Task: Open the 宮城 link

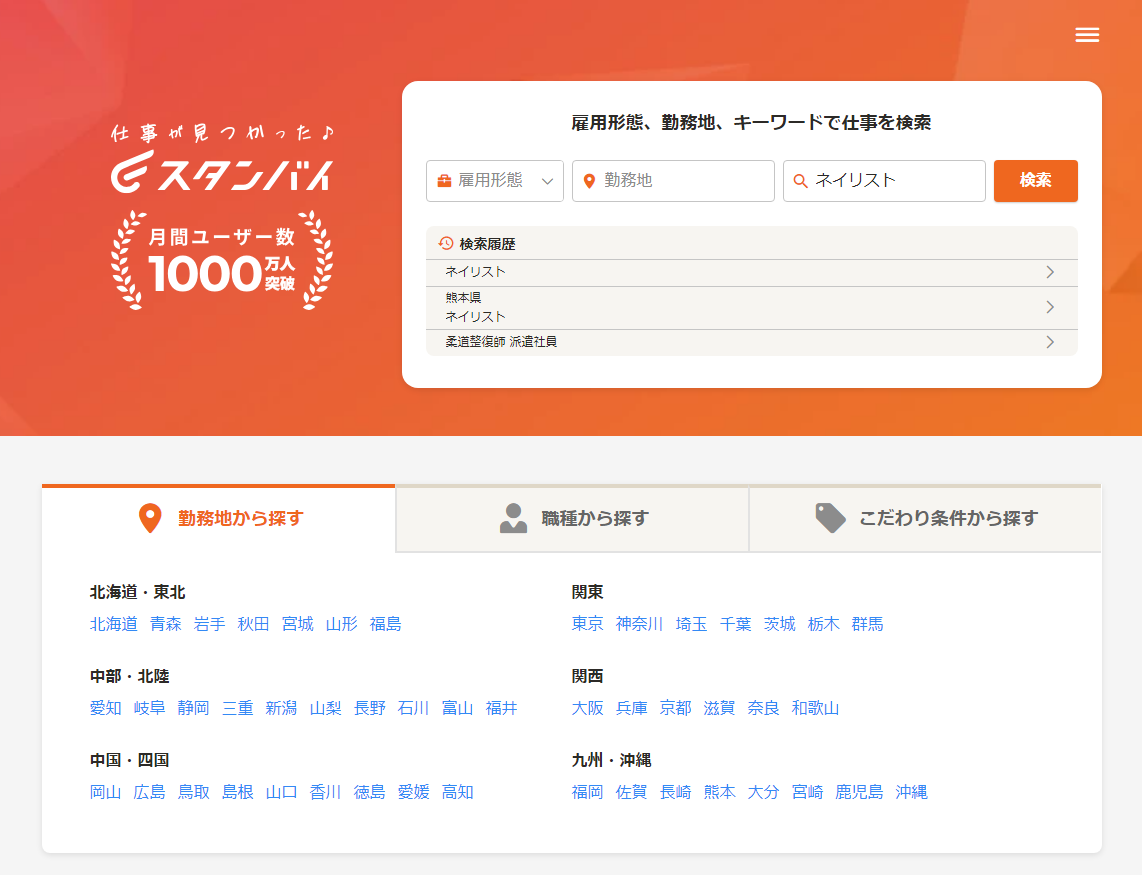Action: click(298, 624)
